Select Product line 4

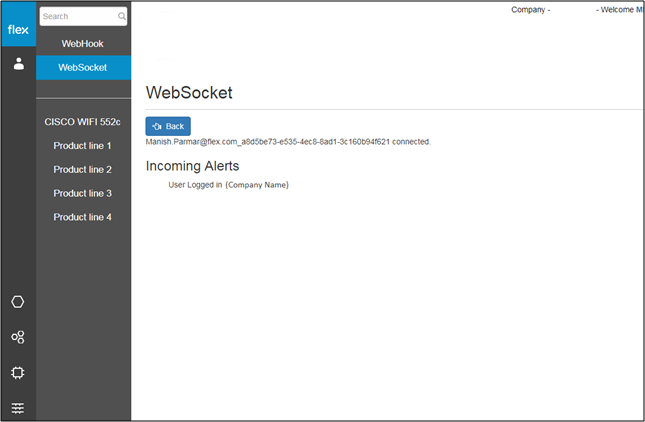(82, 217)
